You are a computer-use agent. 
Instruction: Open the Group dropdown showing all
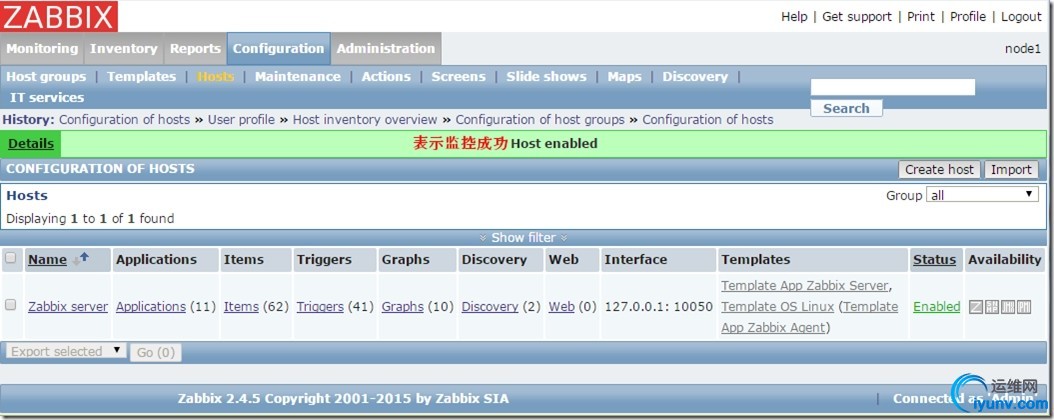coord(983,195)
